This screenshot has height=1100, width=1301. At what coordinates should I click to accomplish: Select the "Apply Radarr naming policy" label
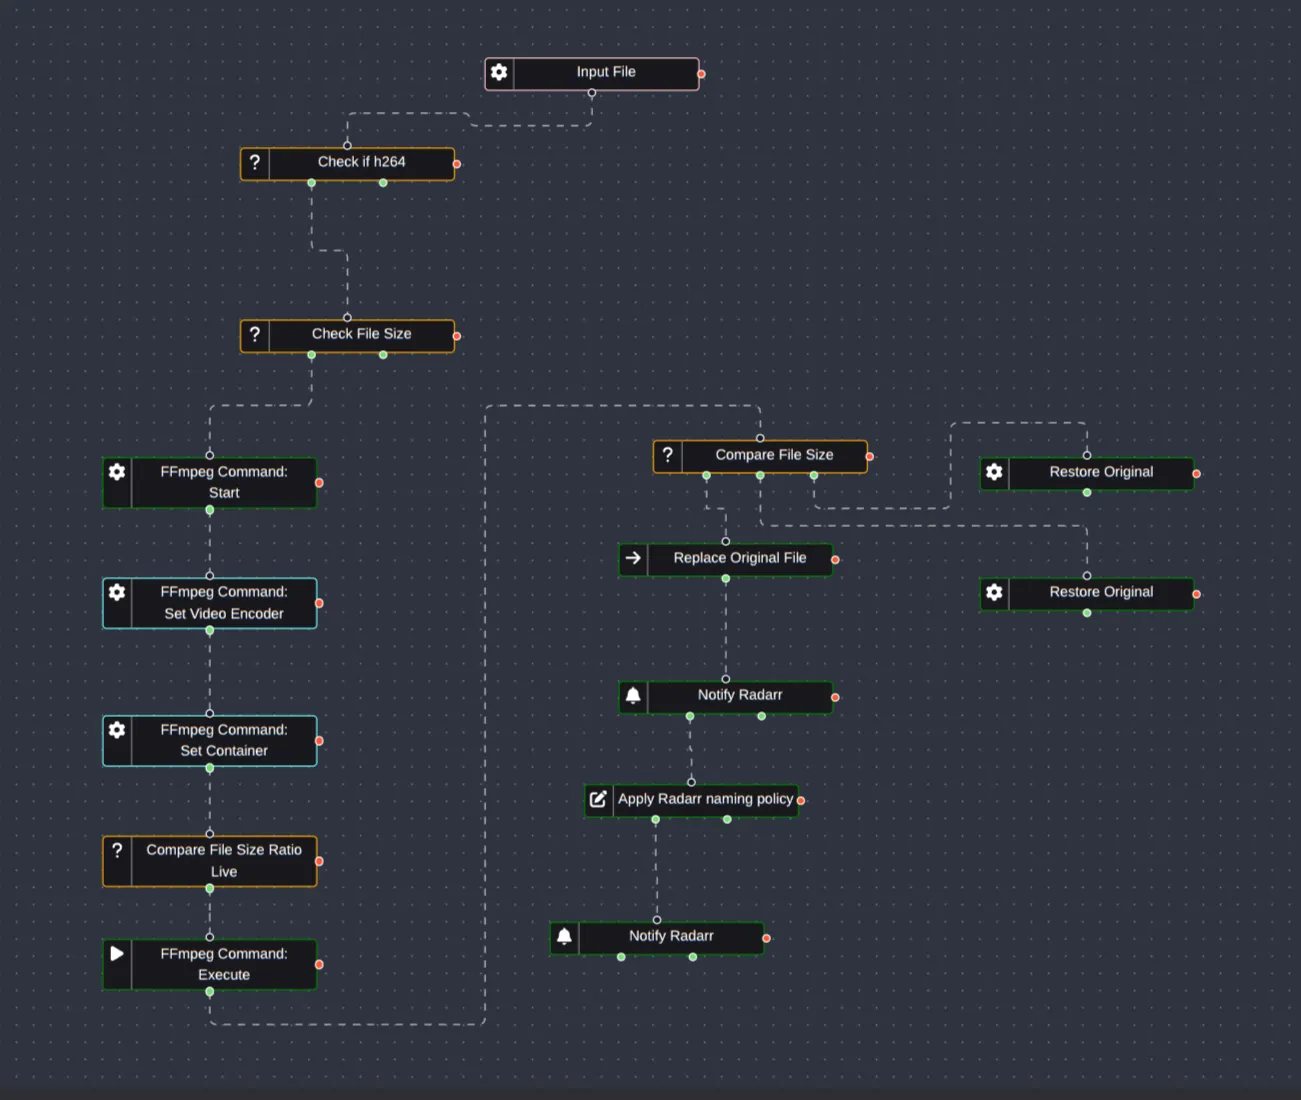click(x=705, y=799)
